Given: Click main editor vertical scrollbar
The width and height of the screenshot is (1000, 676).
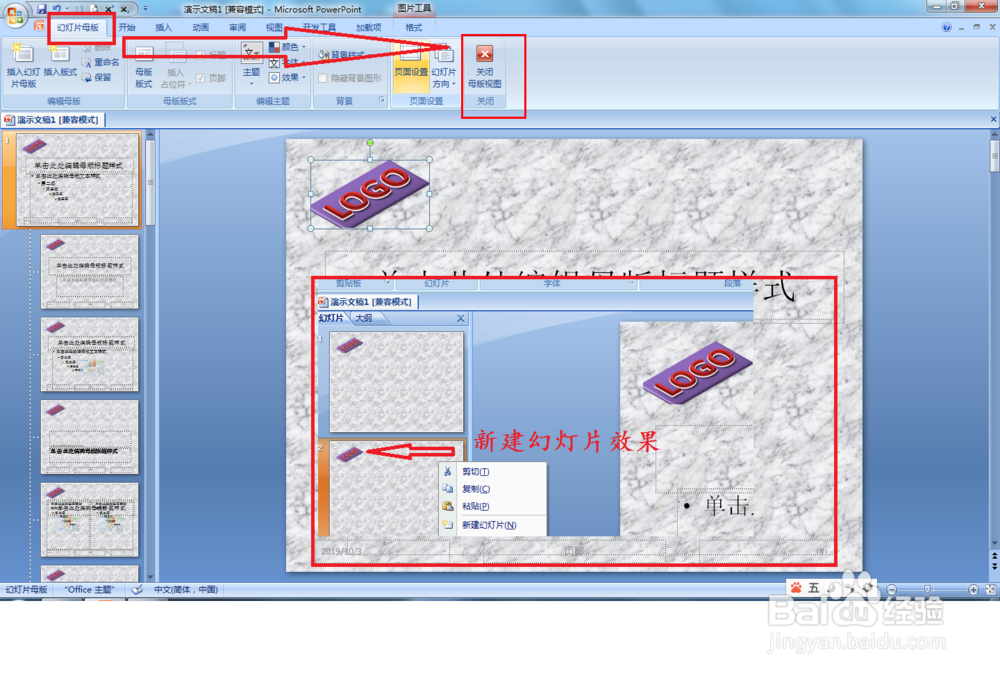Looking at the screenshot, I should (994, 156).
